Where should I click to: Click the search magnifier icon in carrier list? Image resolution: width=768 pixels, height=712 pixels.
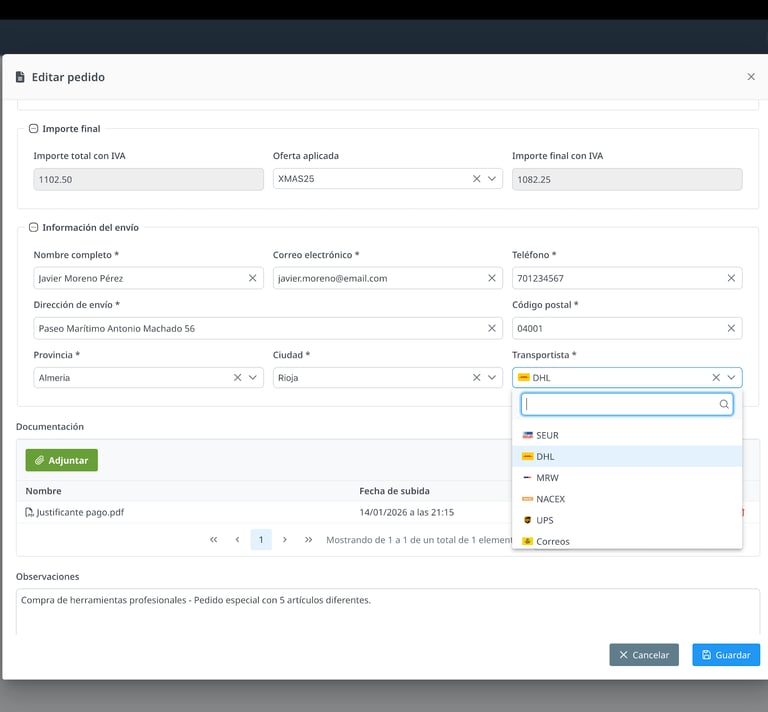coord(724,404)
